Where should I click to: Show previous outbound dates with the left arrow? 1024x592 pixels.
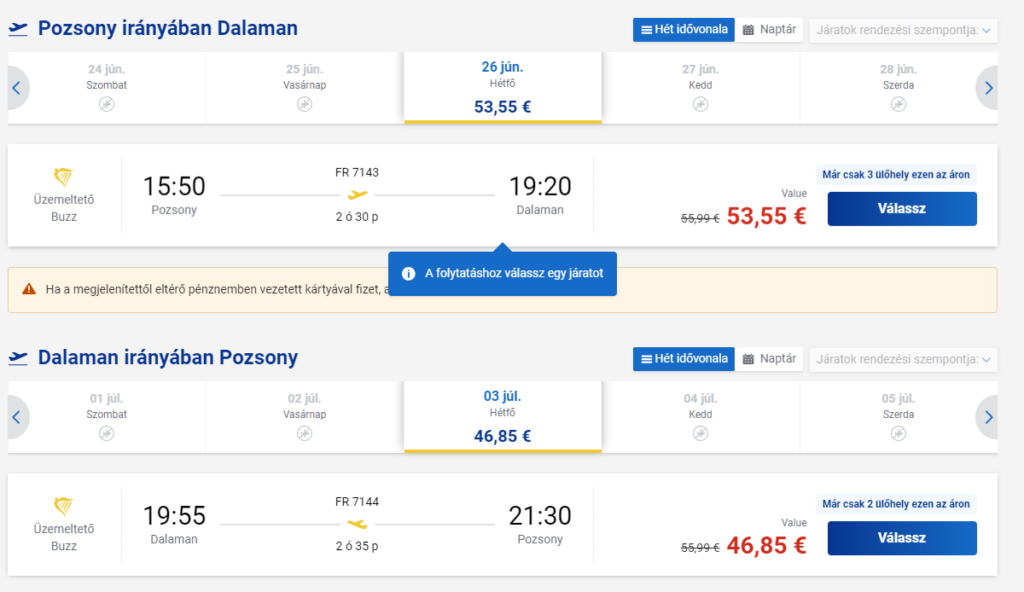click(x=17, y=88)
